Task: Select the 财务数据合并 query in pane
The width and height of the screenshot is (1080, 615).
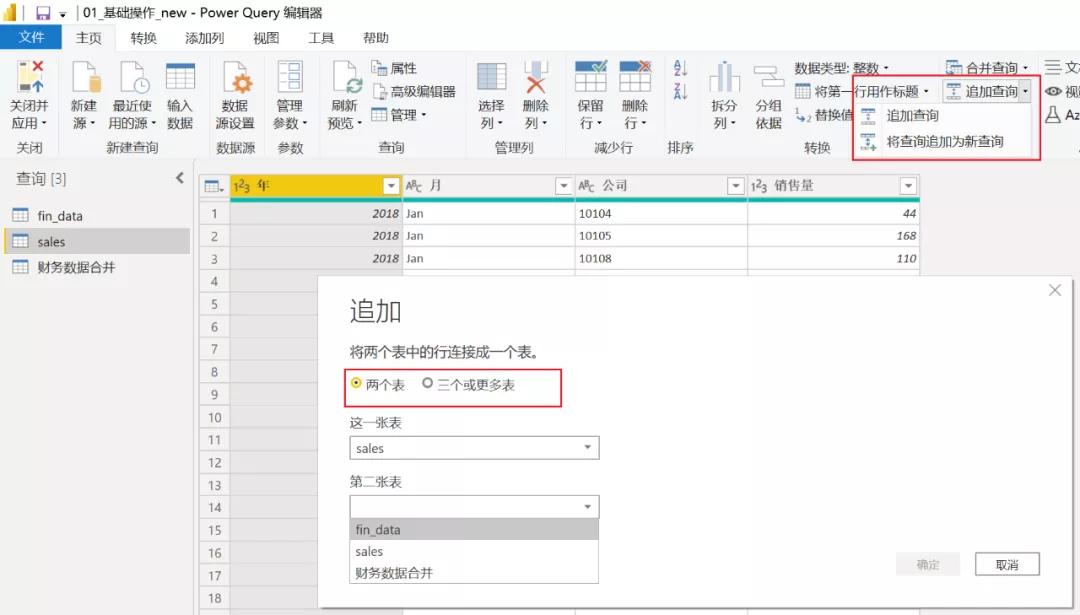Action: (x=96, y=267)
